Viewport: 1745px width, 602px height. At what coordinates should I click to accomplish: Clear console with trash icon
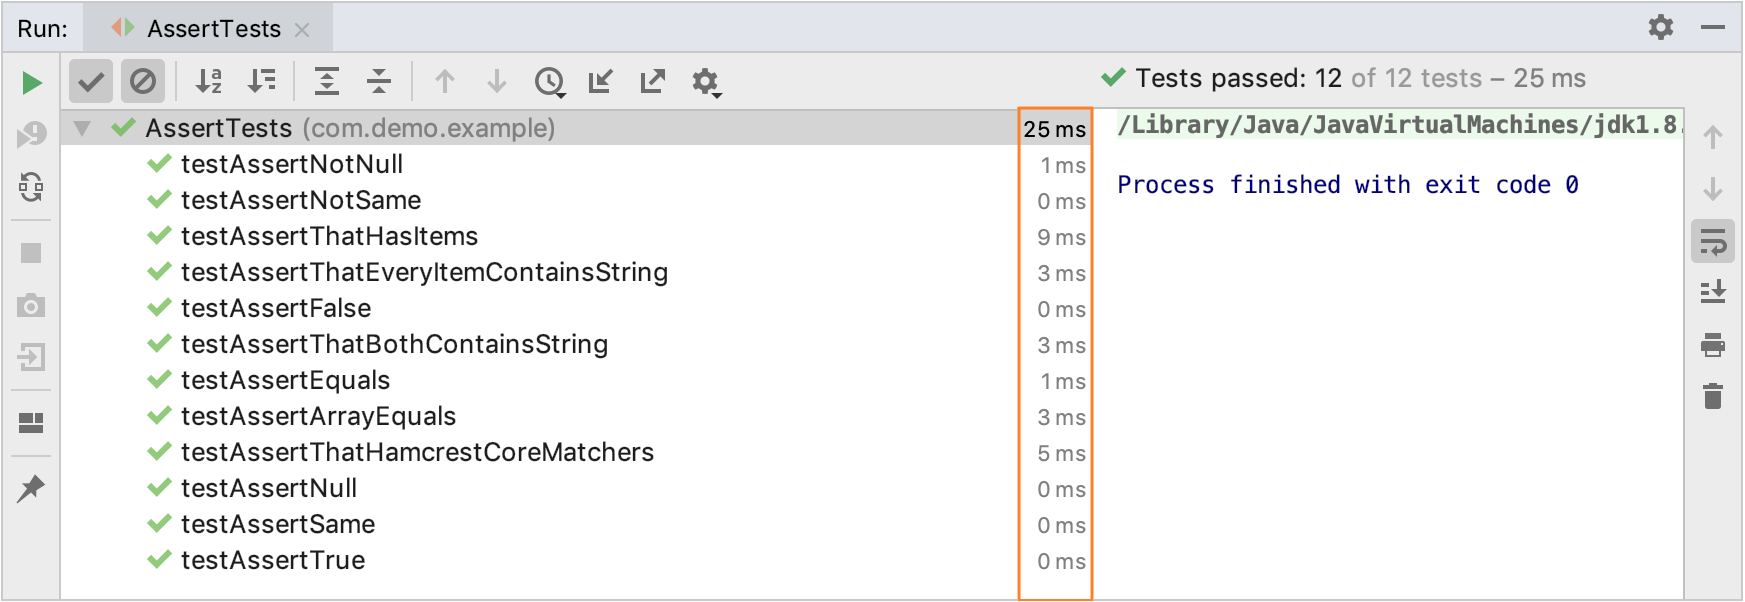1713,396
